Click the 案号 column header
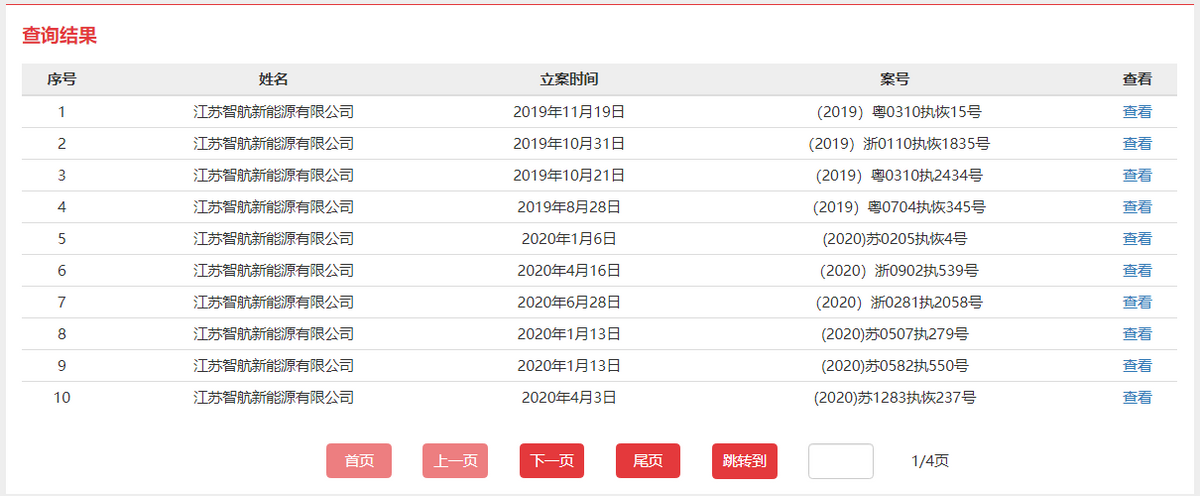 point(895,79)
